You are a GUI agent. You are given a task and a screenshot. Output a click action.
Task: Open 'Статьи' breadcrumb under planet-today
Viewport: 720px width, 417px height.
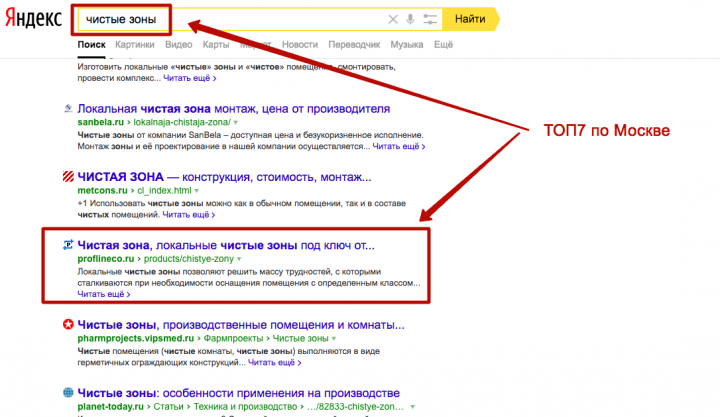point(168,407)
